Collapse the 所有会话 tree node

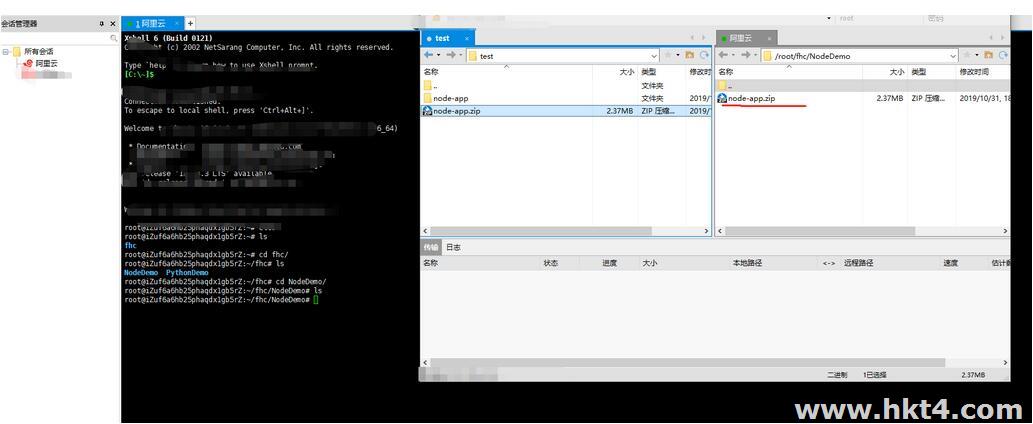tap(7, 51)
